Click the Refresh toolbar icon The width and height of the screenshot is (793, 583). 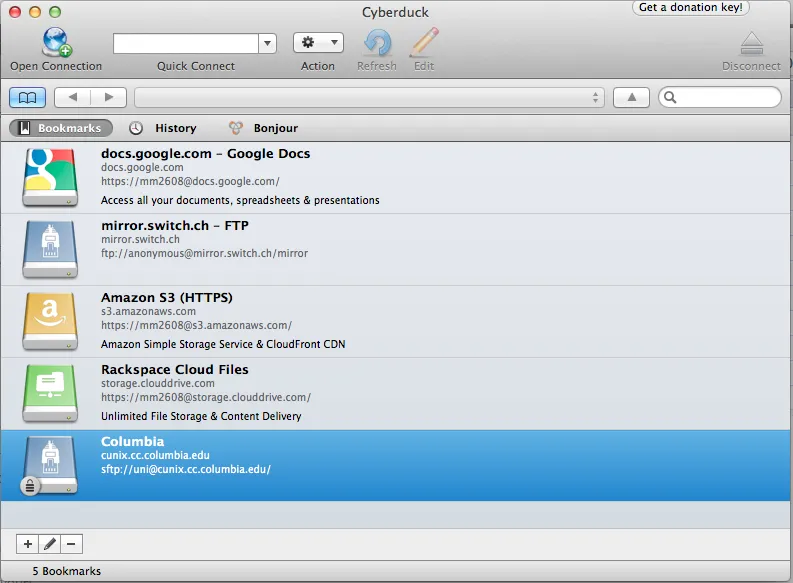point(377,43)
